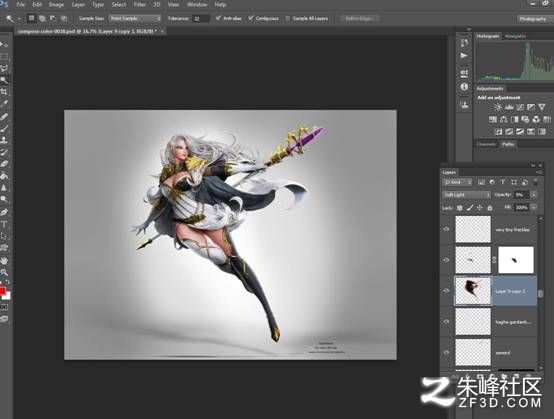
Task: Click the Lock position icon
Action: [x=479, y=208]
